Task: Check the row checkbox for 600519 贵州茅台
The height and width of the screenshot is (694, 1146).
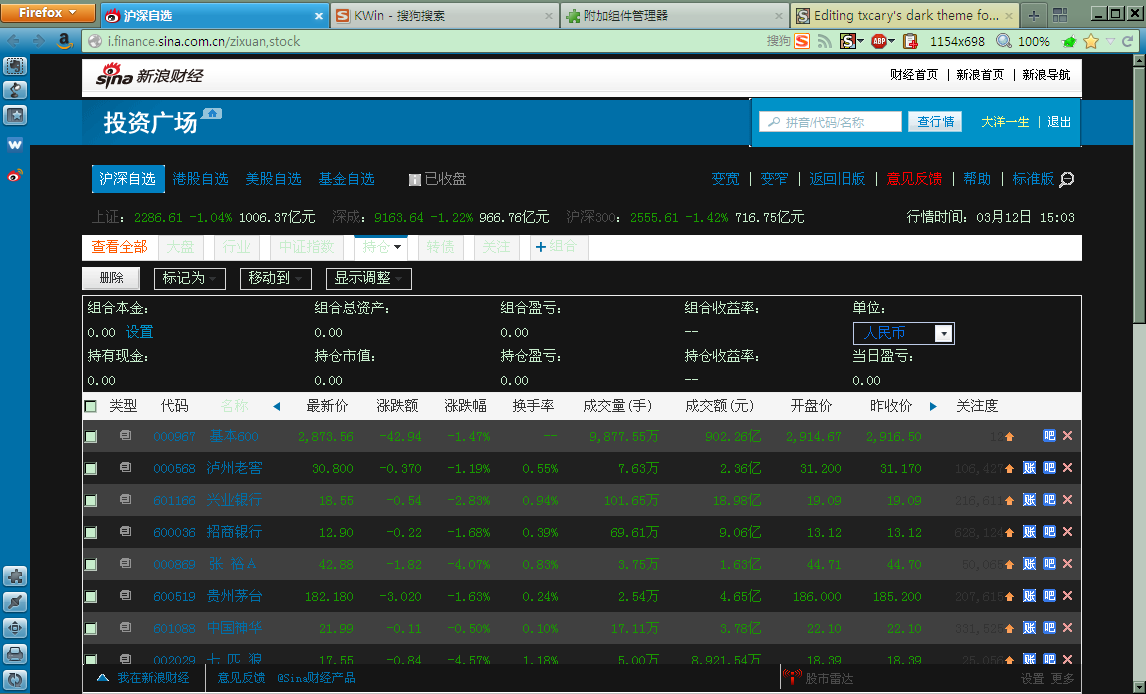Action: (x=92, y=596)
